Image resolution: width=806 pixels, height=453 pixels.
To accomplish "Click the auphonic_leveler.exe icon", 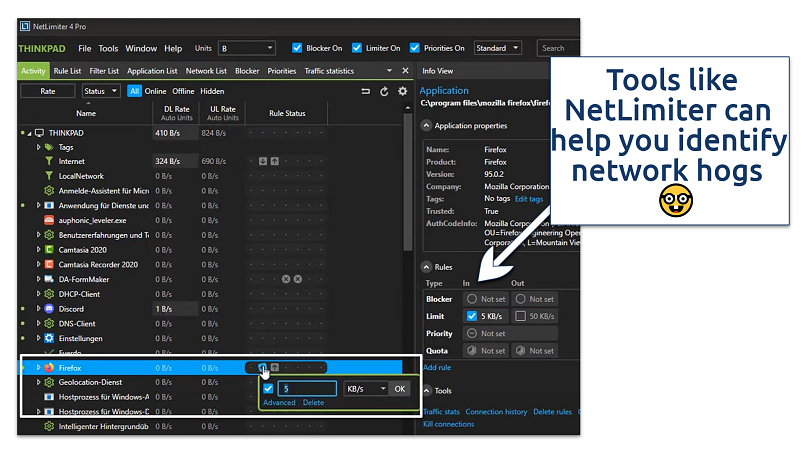I will (49, 220).
